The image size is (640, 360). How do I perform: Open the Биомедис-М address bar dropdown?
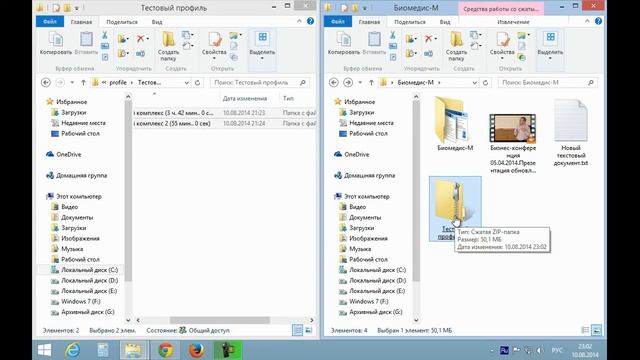pyautogui.click(x=474, y=82)
